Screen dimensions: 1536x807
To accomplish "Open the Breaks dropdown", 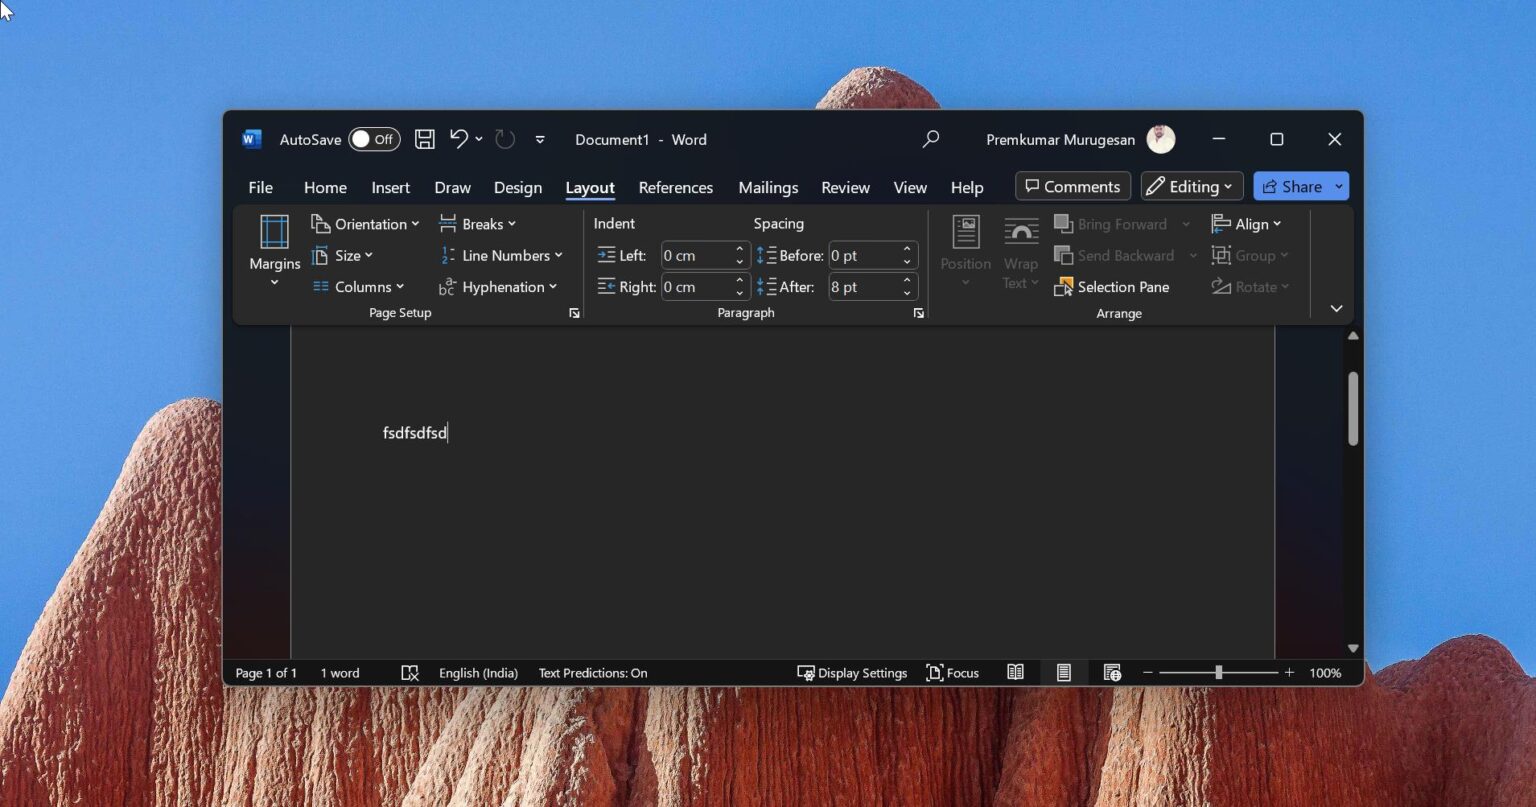I will [x=478, y=223].
